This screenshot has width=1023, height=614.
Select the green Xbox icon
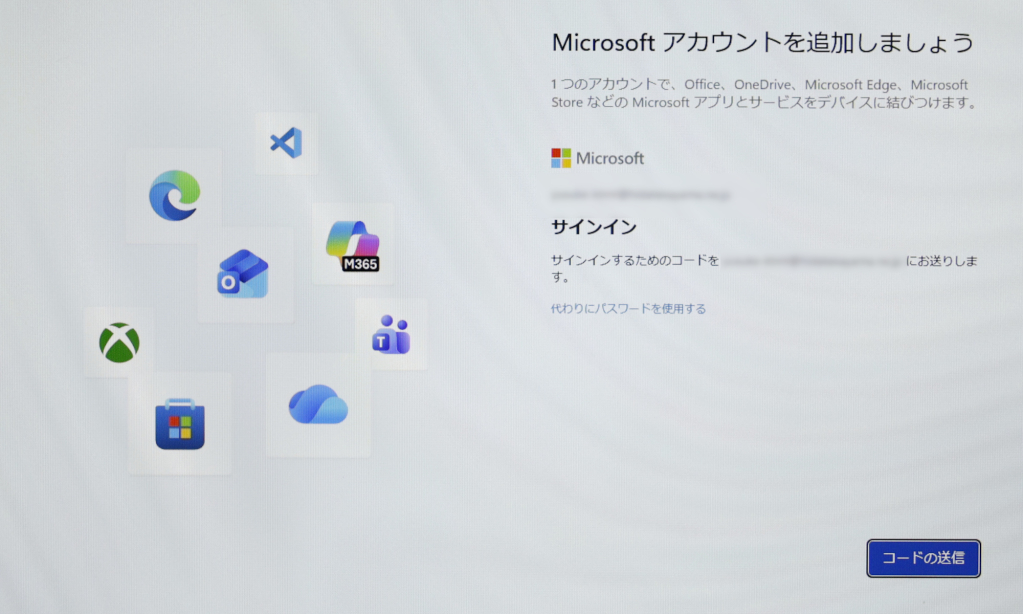click(119, 343)
